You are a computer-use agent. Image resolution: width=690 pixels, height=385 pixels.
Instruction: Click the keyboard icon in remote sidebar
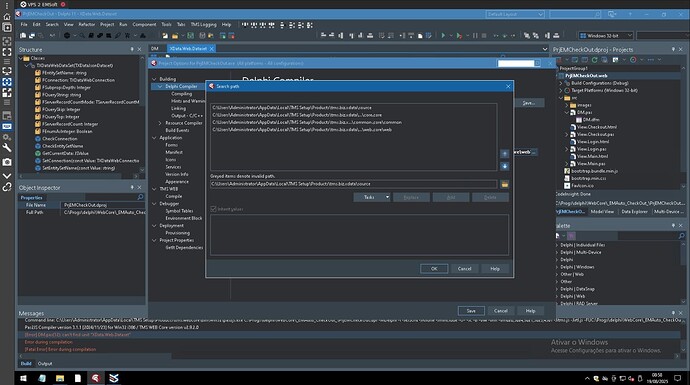point(7,126)
